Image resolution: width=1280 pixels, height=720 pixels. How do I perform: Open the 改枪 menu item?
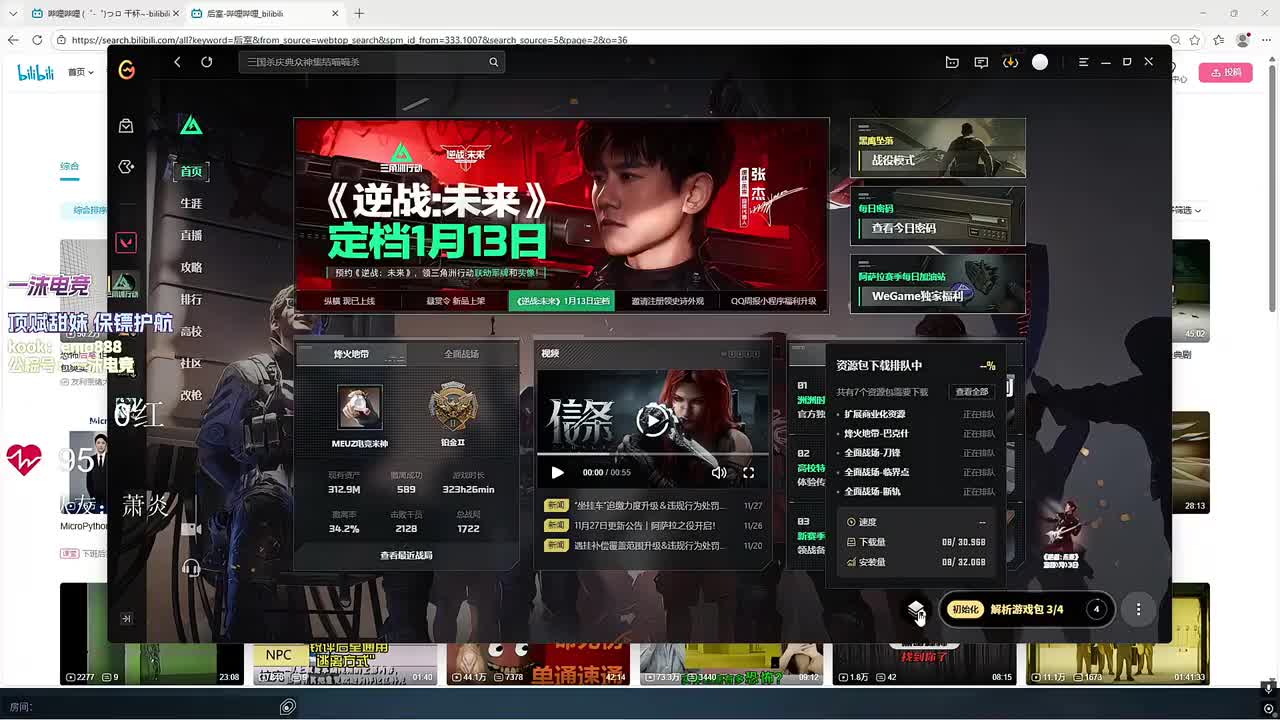[191, 395]
